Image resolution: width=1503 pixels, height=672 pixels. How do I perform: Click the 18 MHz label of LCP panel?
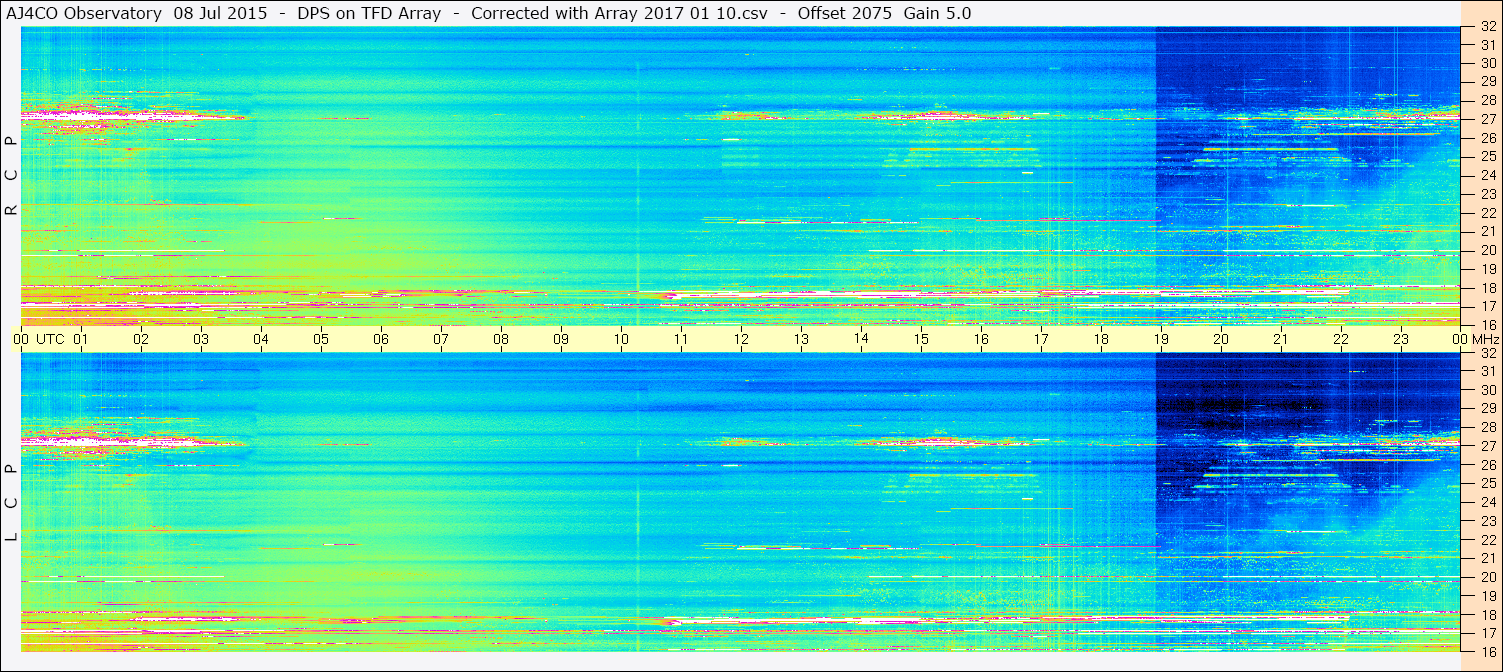click(x=1488, y=614)
